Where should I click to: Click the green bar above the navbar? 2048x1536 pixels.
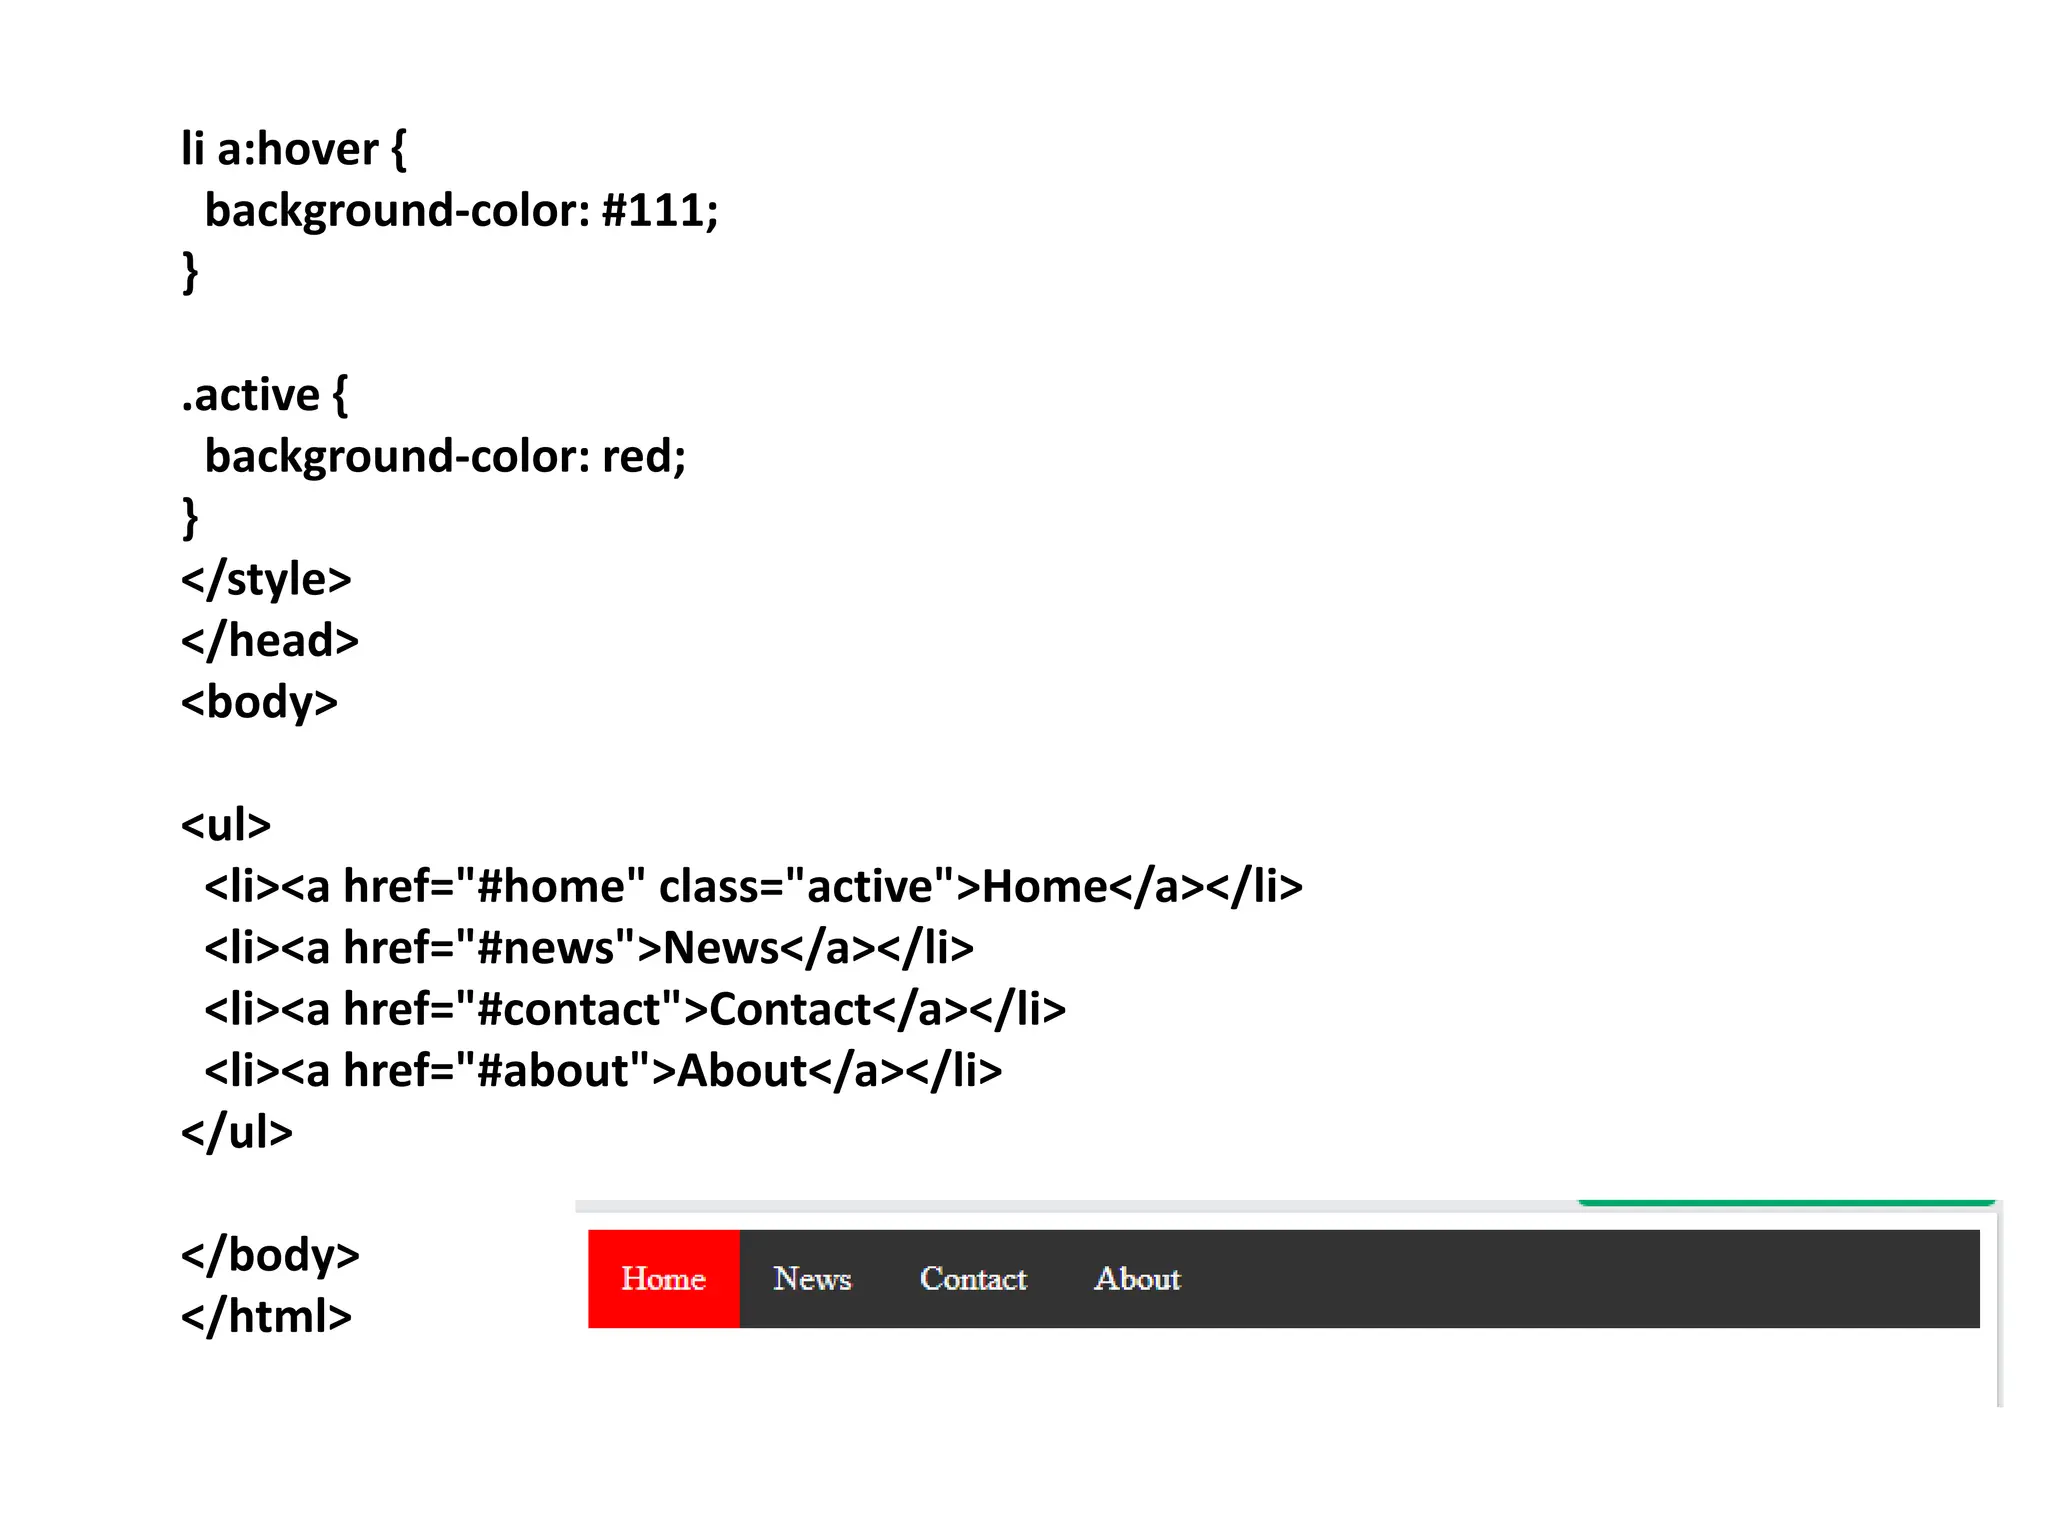(1785, 1202)
